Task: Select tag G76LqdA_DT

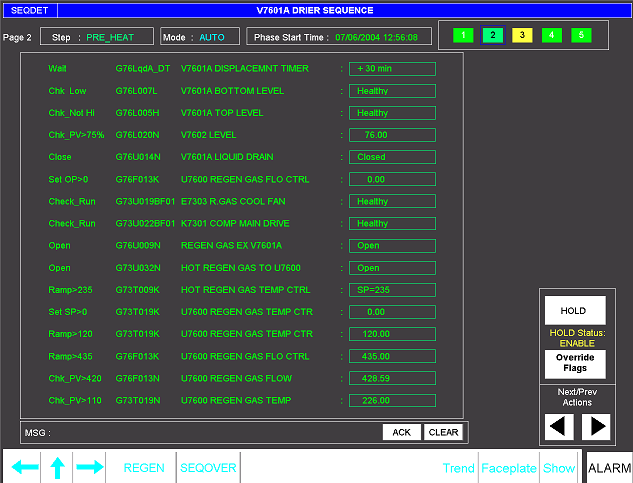Action: pos(143,69)
